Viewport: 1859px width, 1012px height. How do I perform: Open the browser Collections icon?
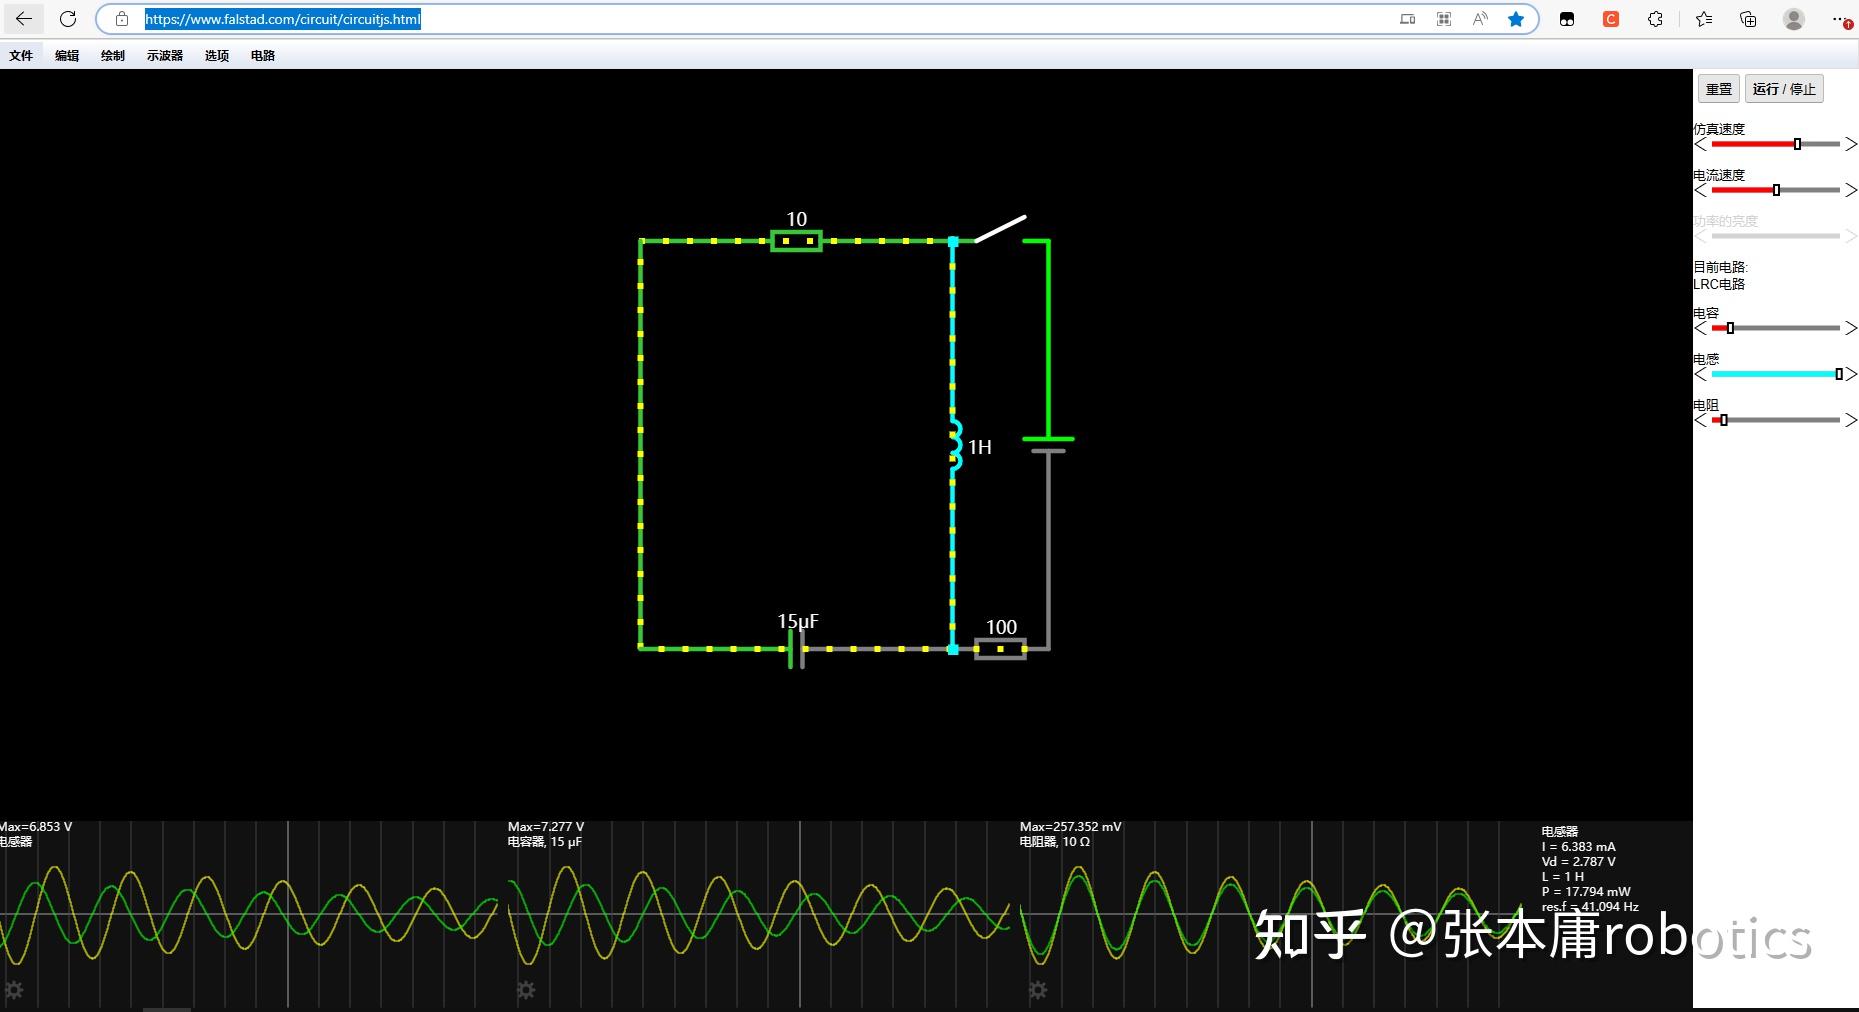coord(1747,18)
